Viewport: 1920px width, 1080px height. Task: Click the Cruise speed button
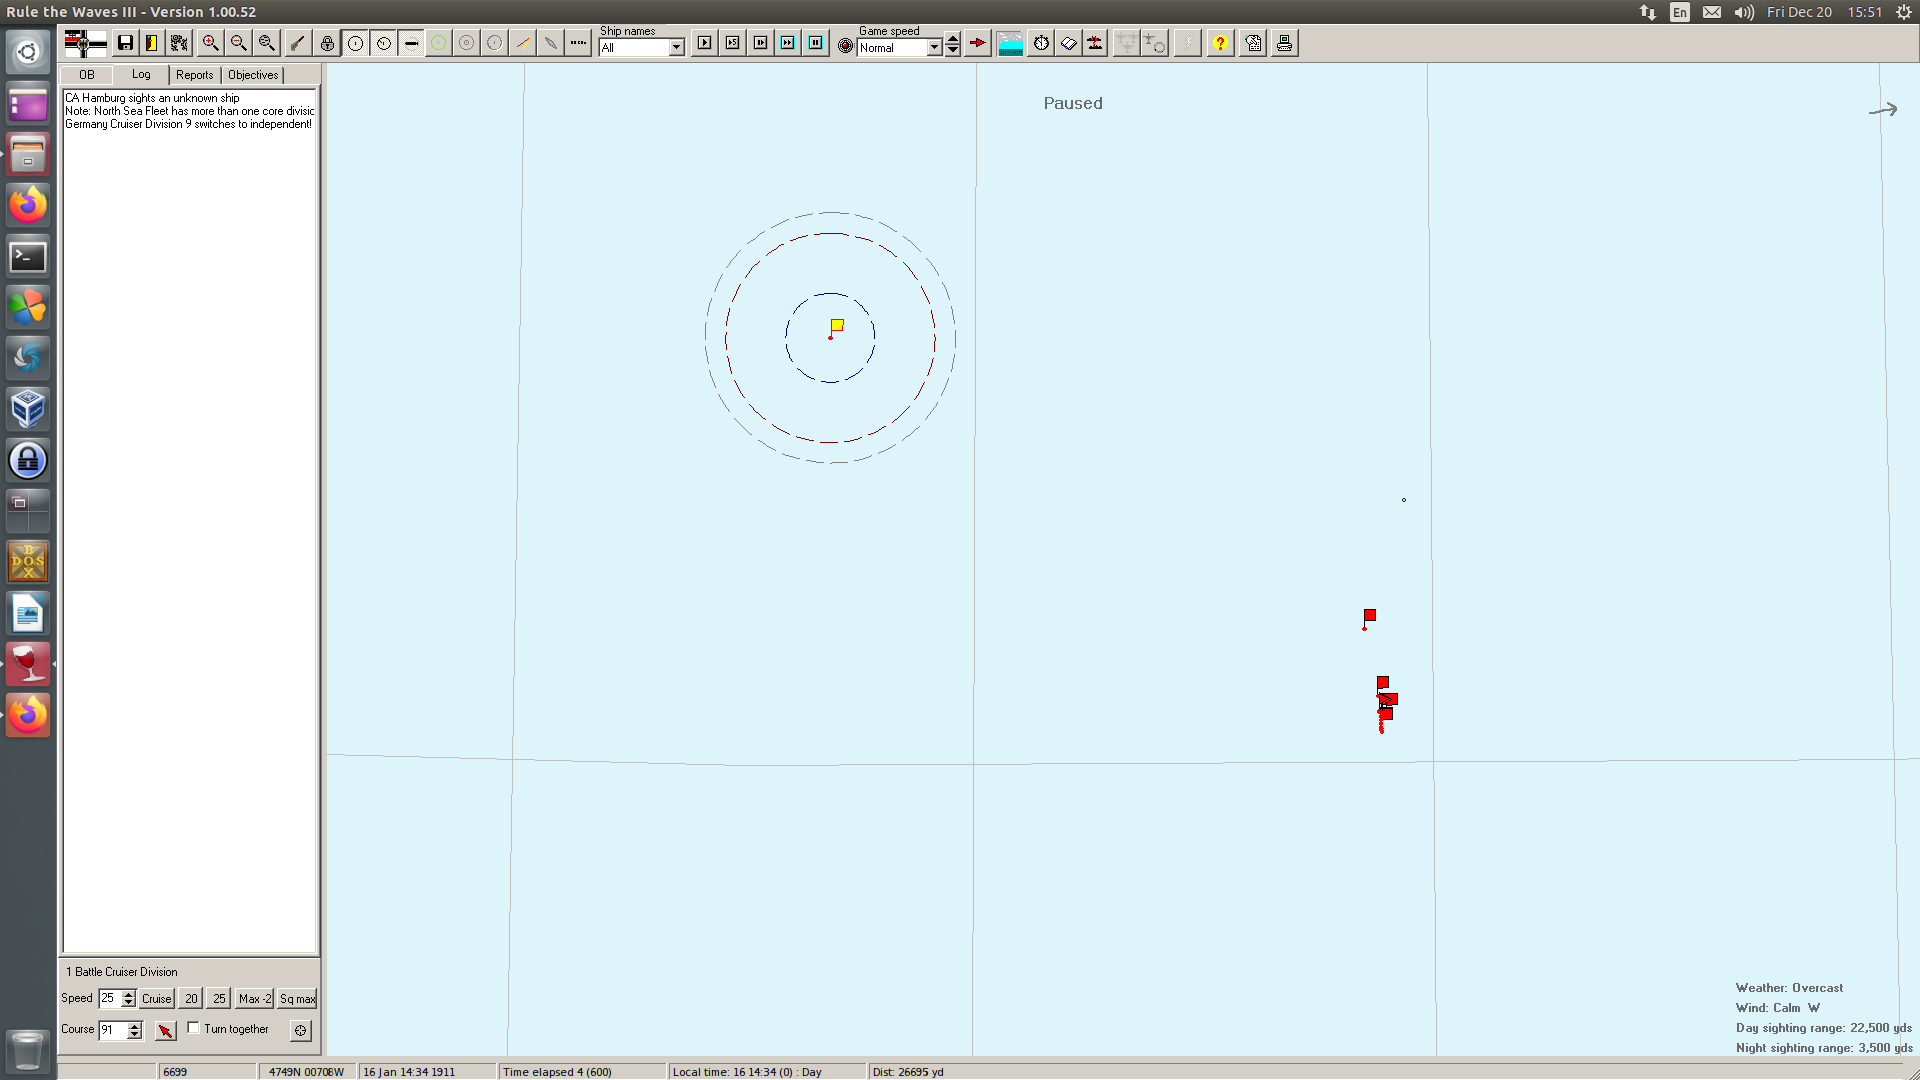click(156, 999)
